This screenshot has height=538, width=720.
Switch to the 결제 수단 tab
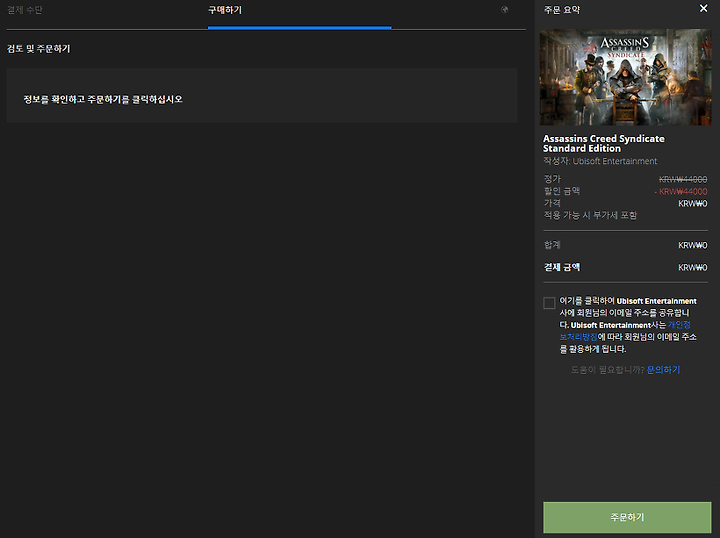pos(25,10)
